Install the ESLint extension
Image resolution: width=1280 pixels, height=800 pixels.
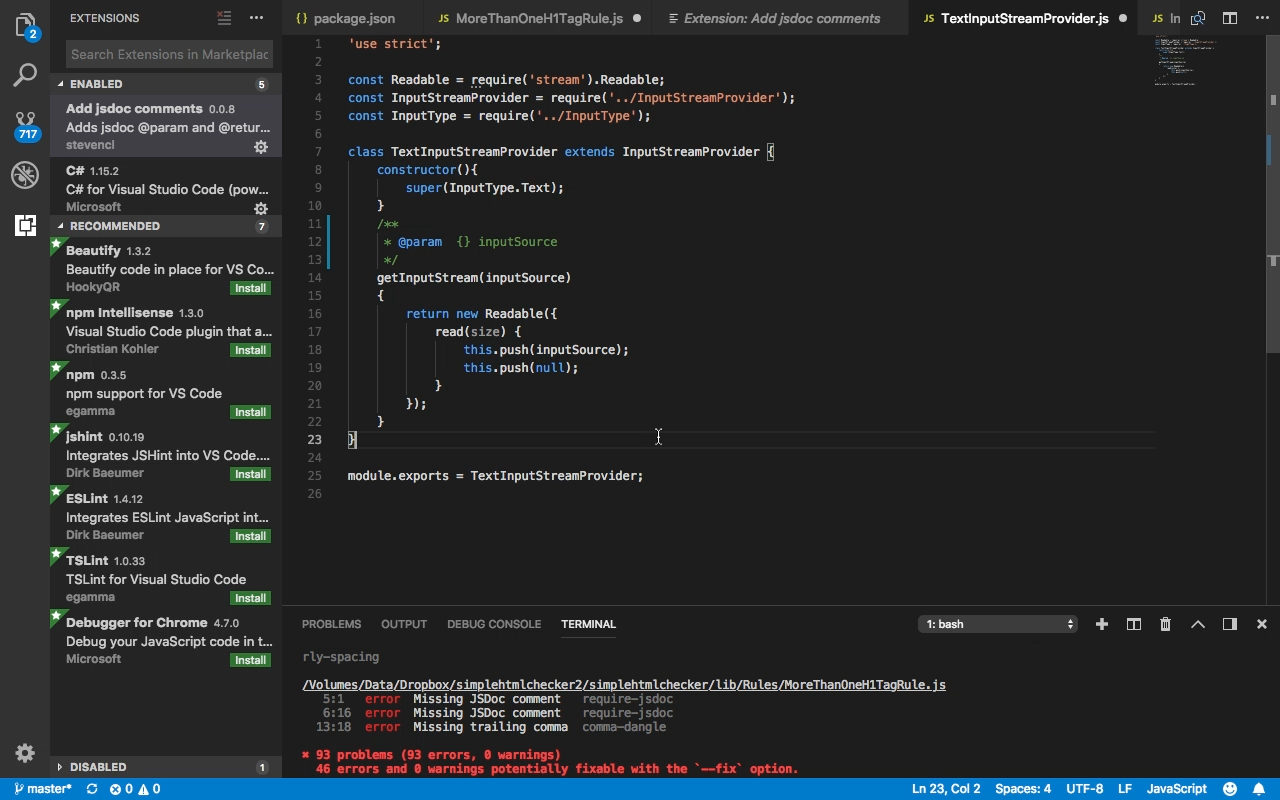[x=250, y=536]
